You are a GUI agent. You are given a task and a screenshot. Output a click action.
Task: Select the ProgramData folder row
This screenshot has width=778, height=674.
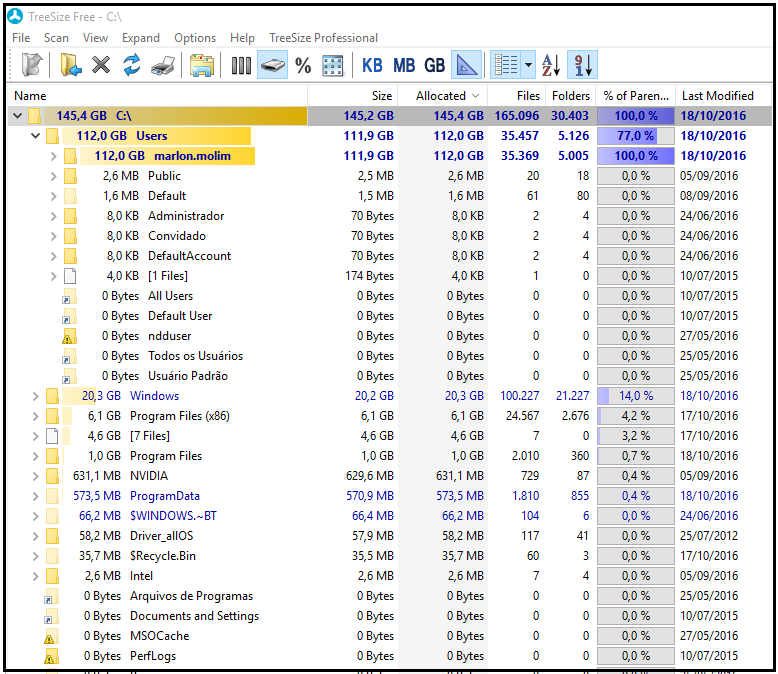coord(164,496)
